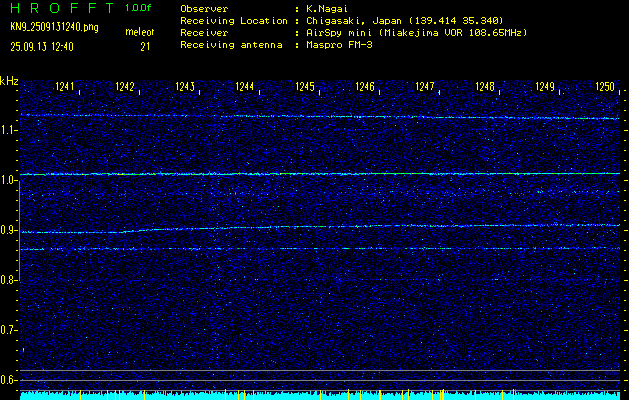
Task: Click the timestamp 25.09.13 12:40
Action: 42,47
